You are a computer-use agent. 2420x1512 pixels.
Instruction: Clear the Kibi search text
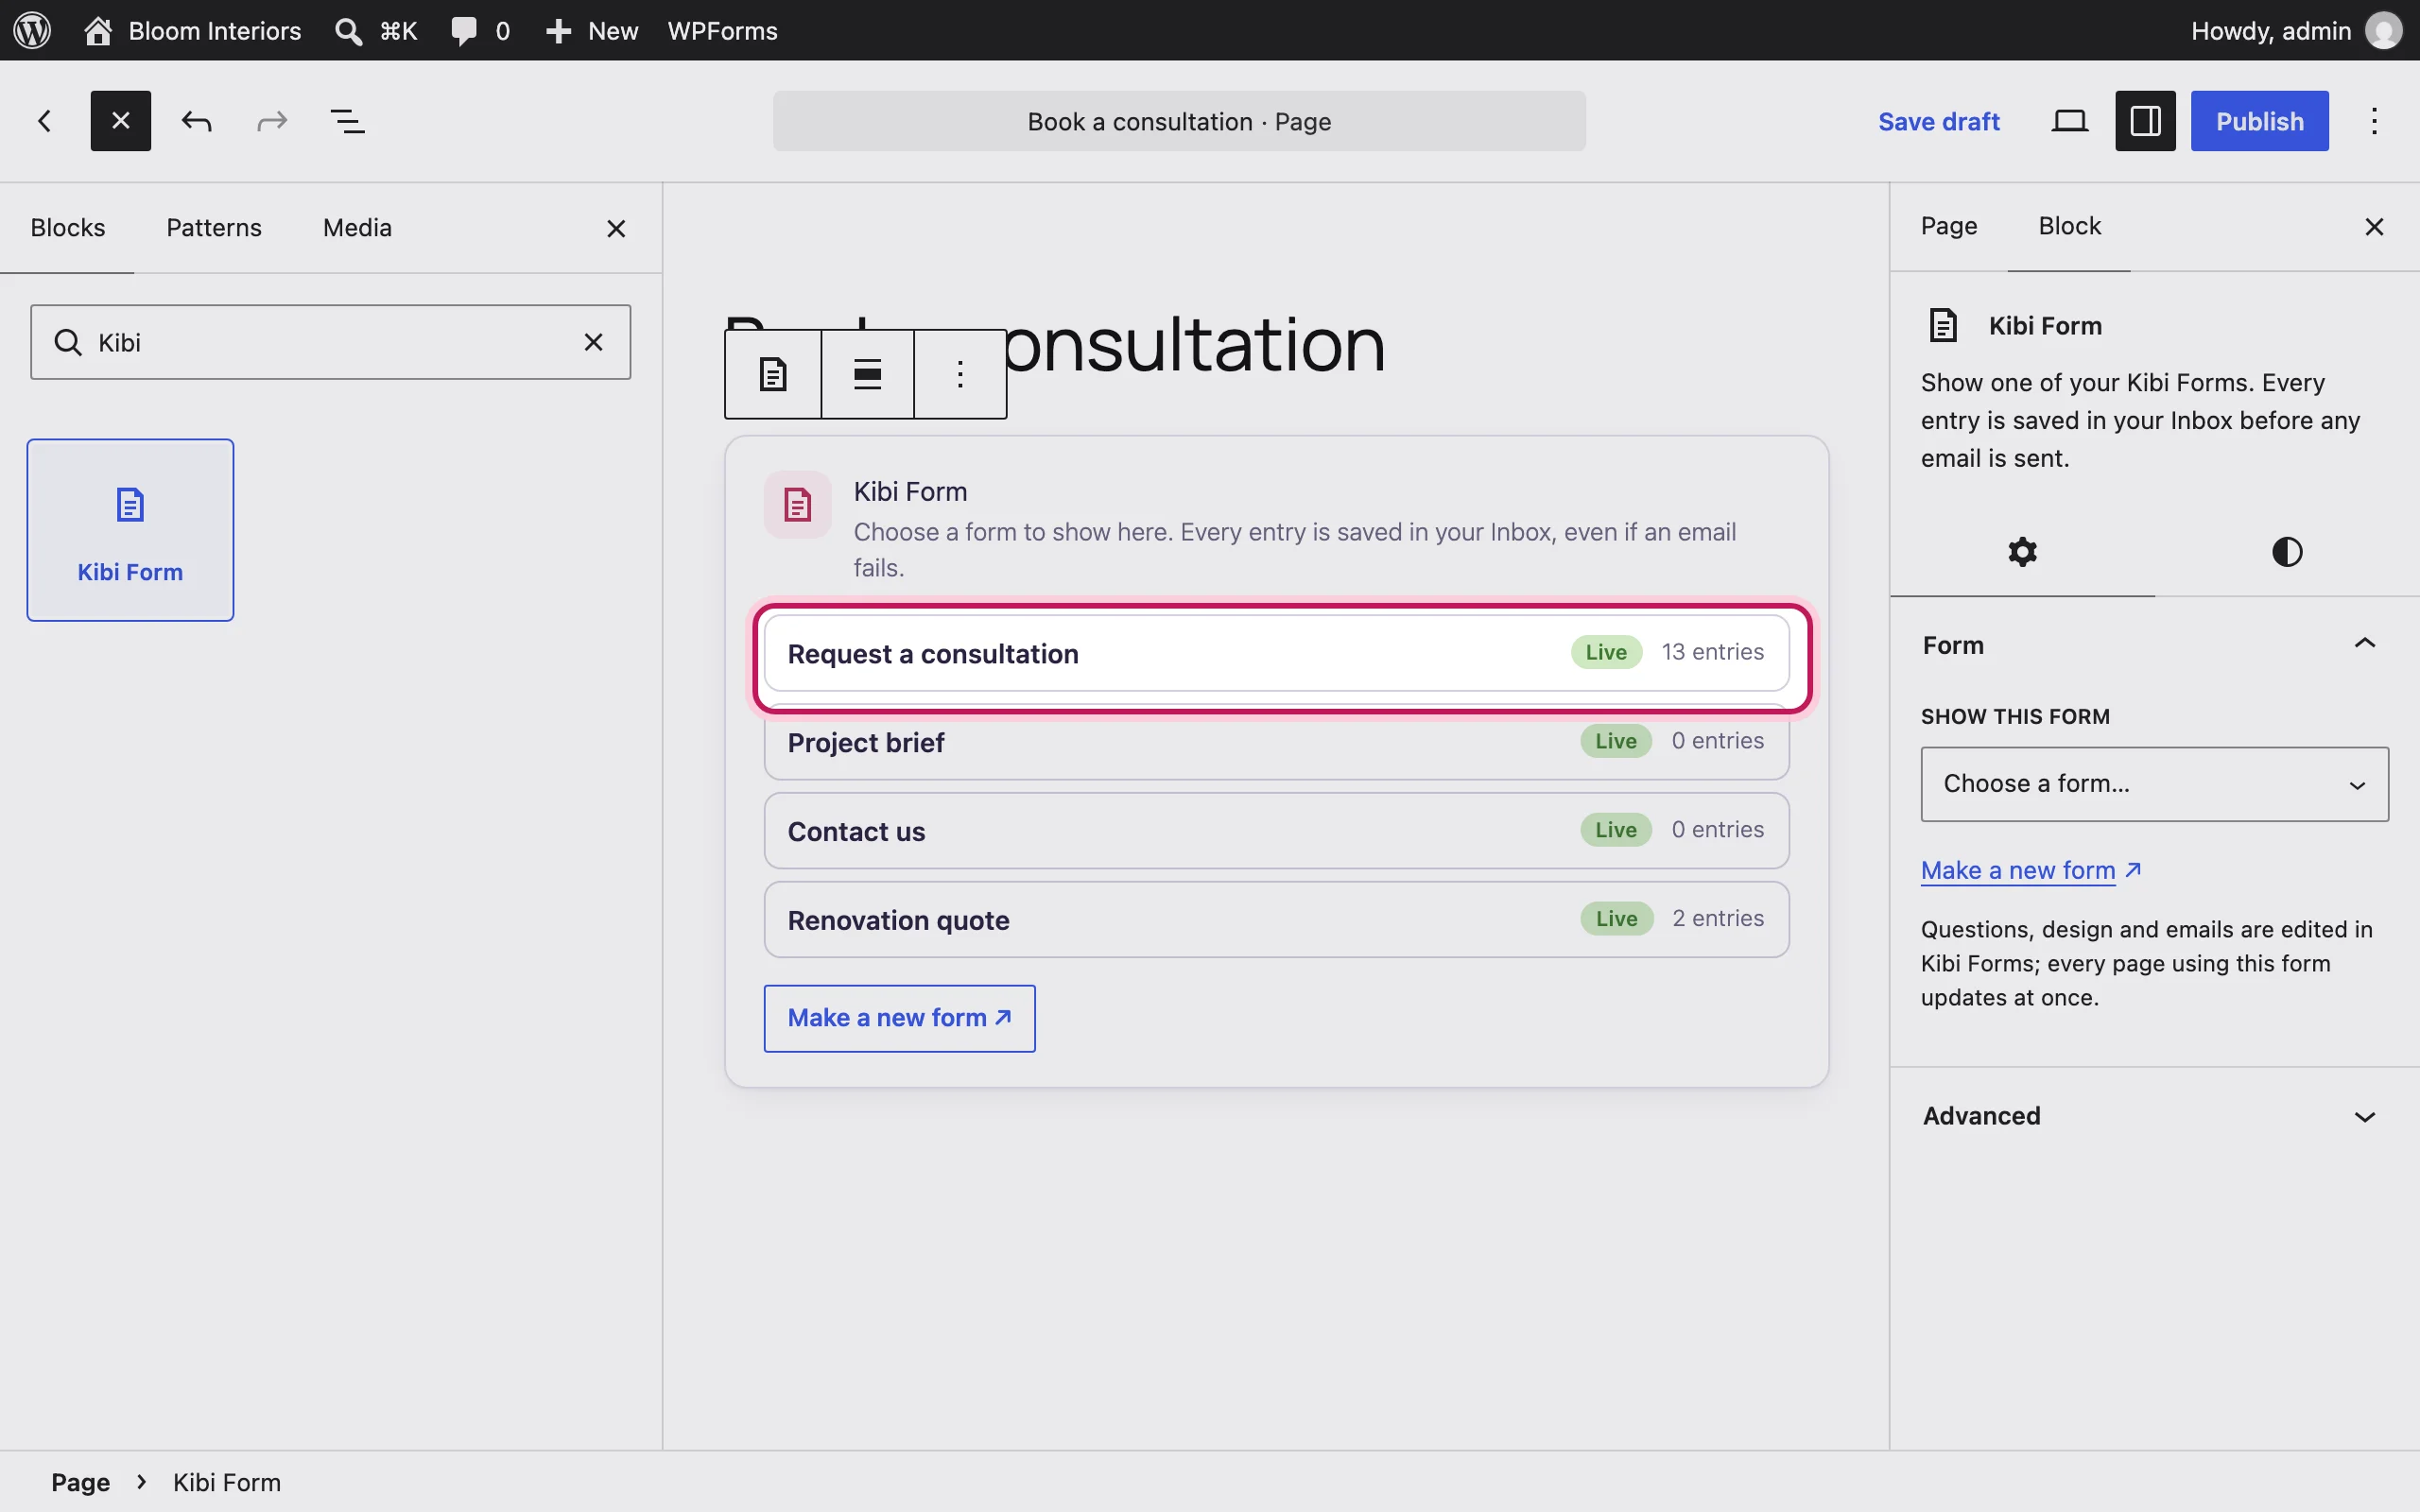593,342
